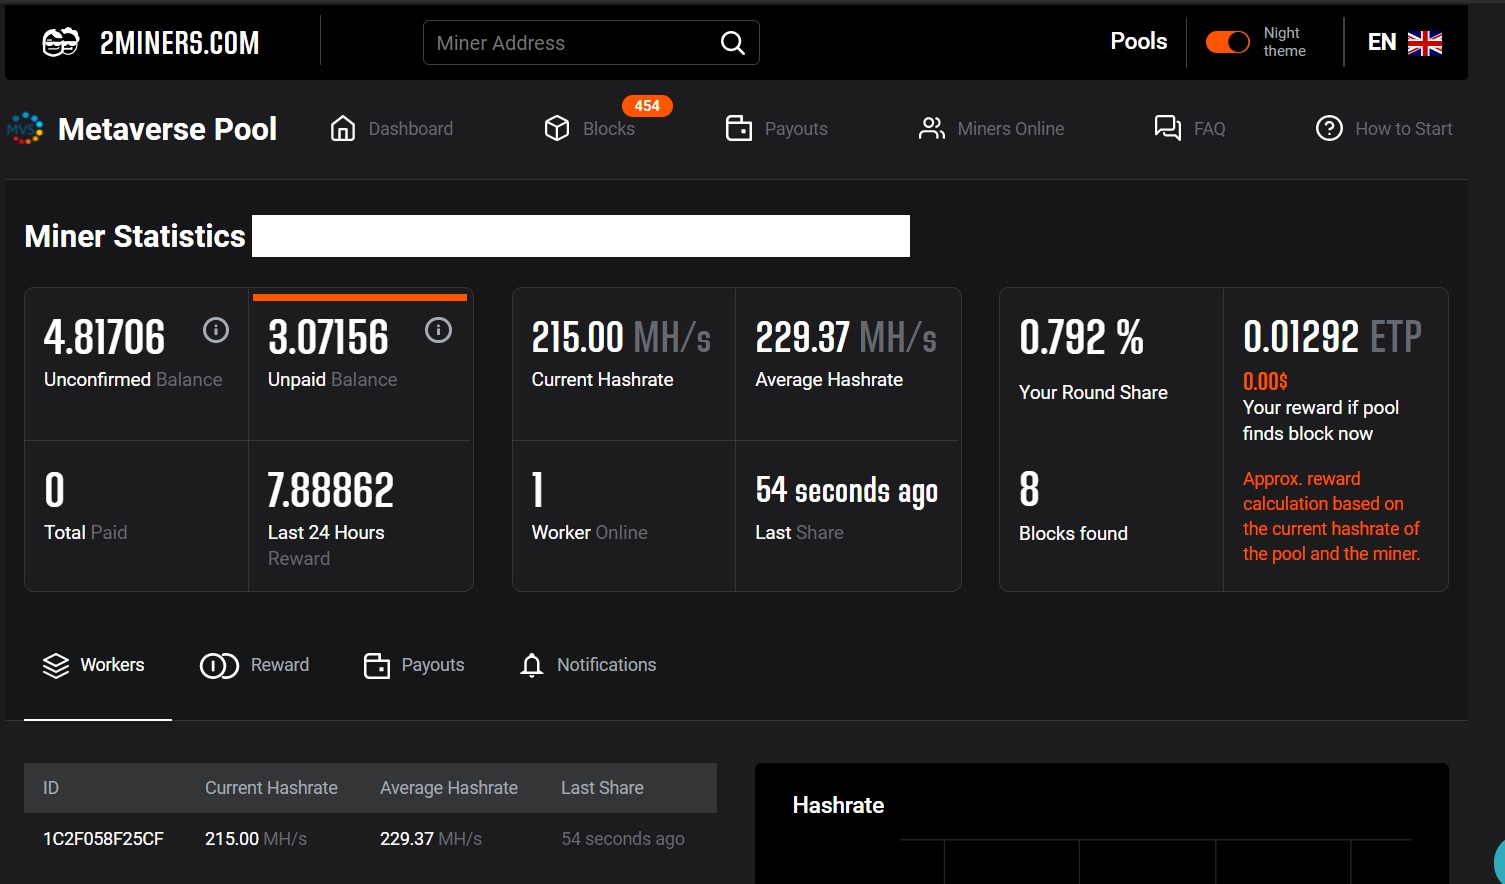Click the Miner Statistics heading
The image size is (1505, 884).
(x=135, y=236)
